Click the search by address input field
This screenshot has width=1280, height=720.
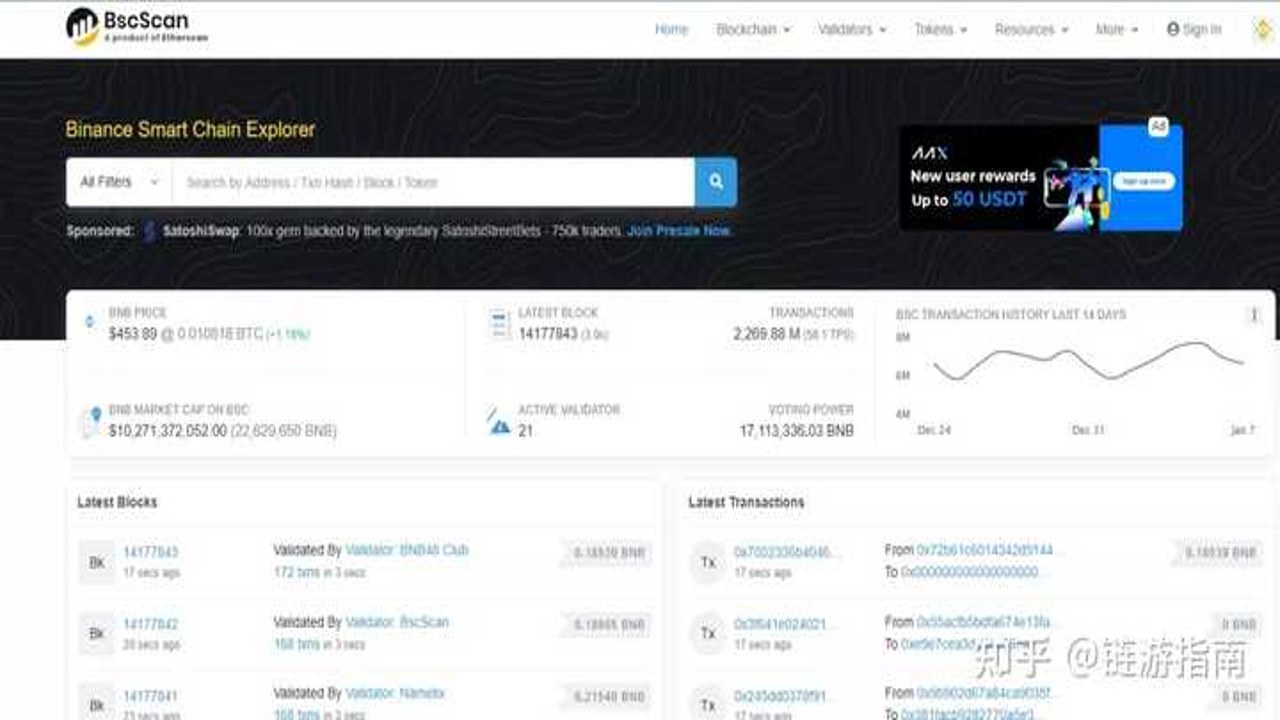[433, 182]
